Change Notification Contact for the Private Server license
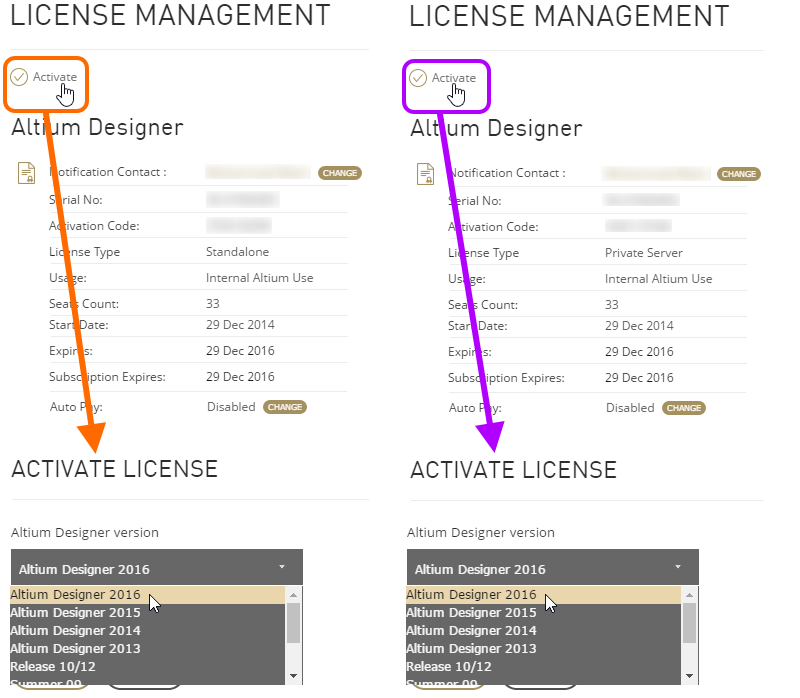800x698 pixels. coord(739,174)
